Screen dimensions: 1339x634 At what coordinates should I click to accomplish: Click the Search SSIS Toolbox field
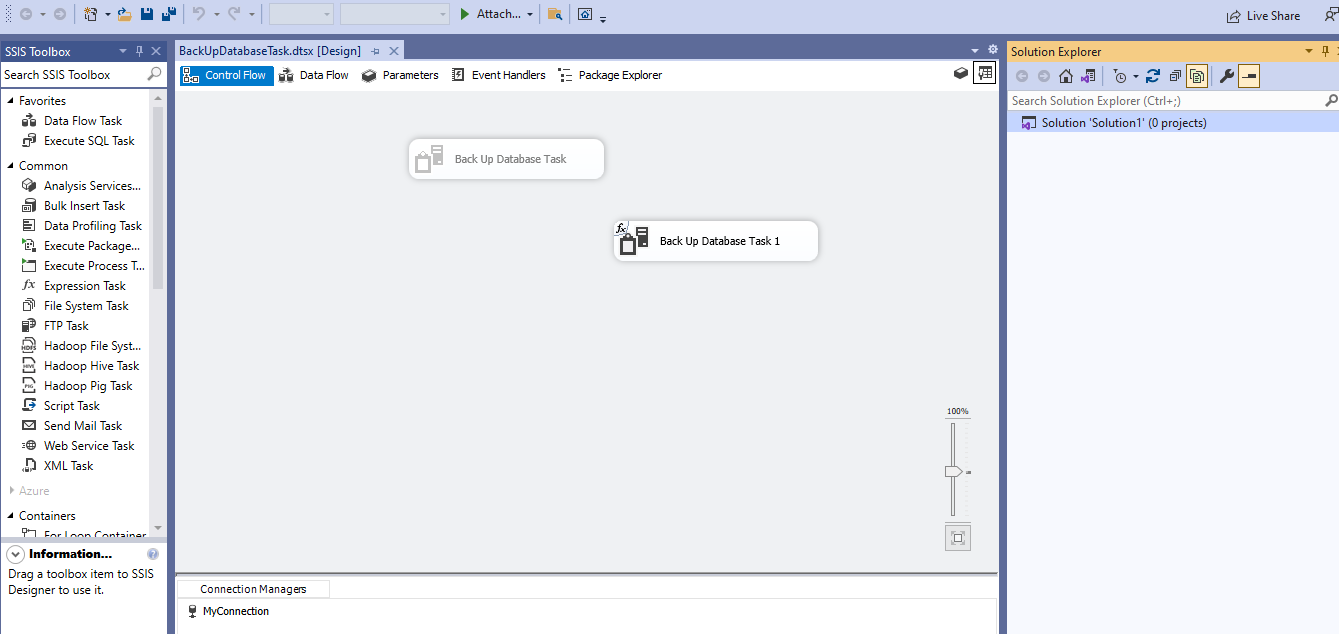click(83, 74)
